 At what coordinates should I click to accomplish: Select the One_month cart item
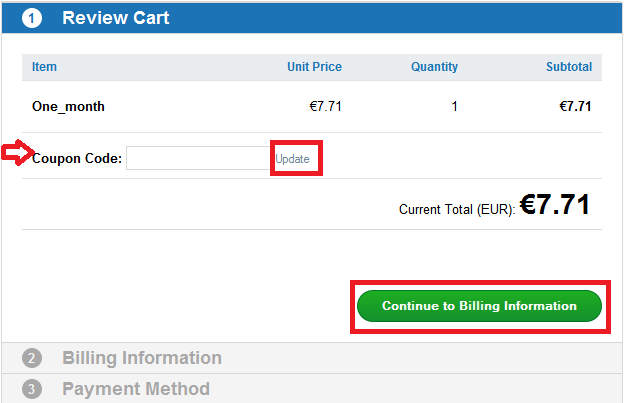68,106
